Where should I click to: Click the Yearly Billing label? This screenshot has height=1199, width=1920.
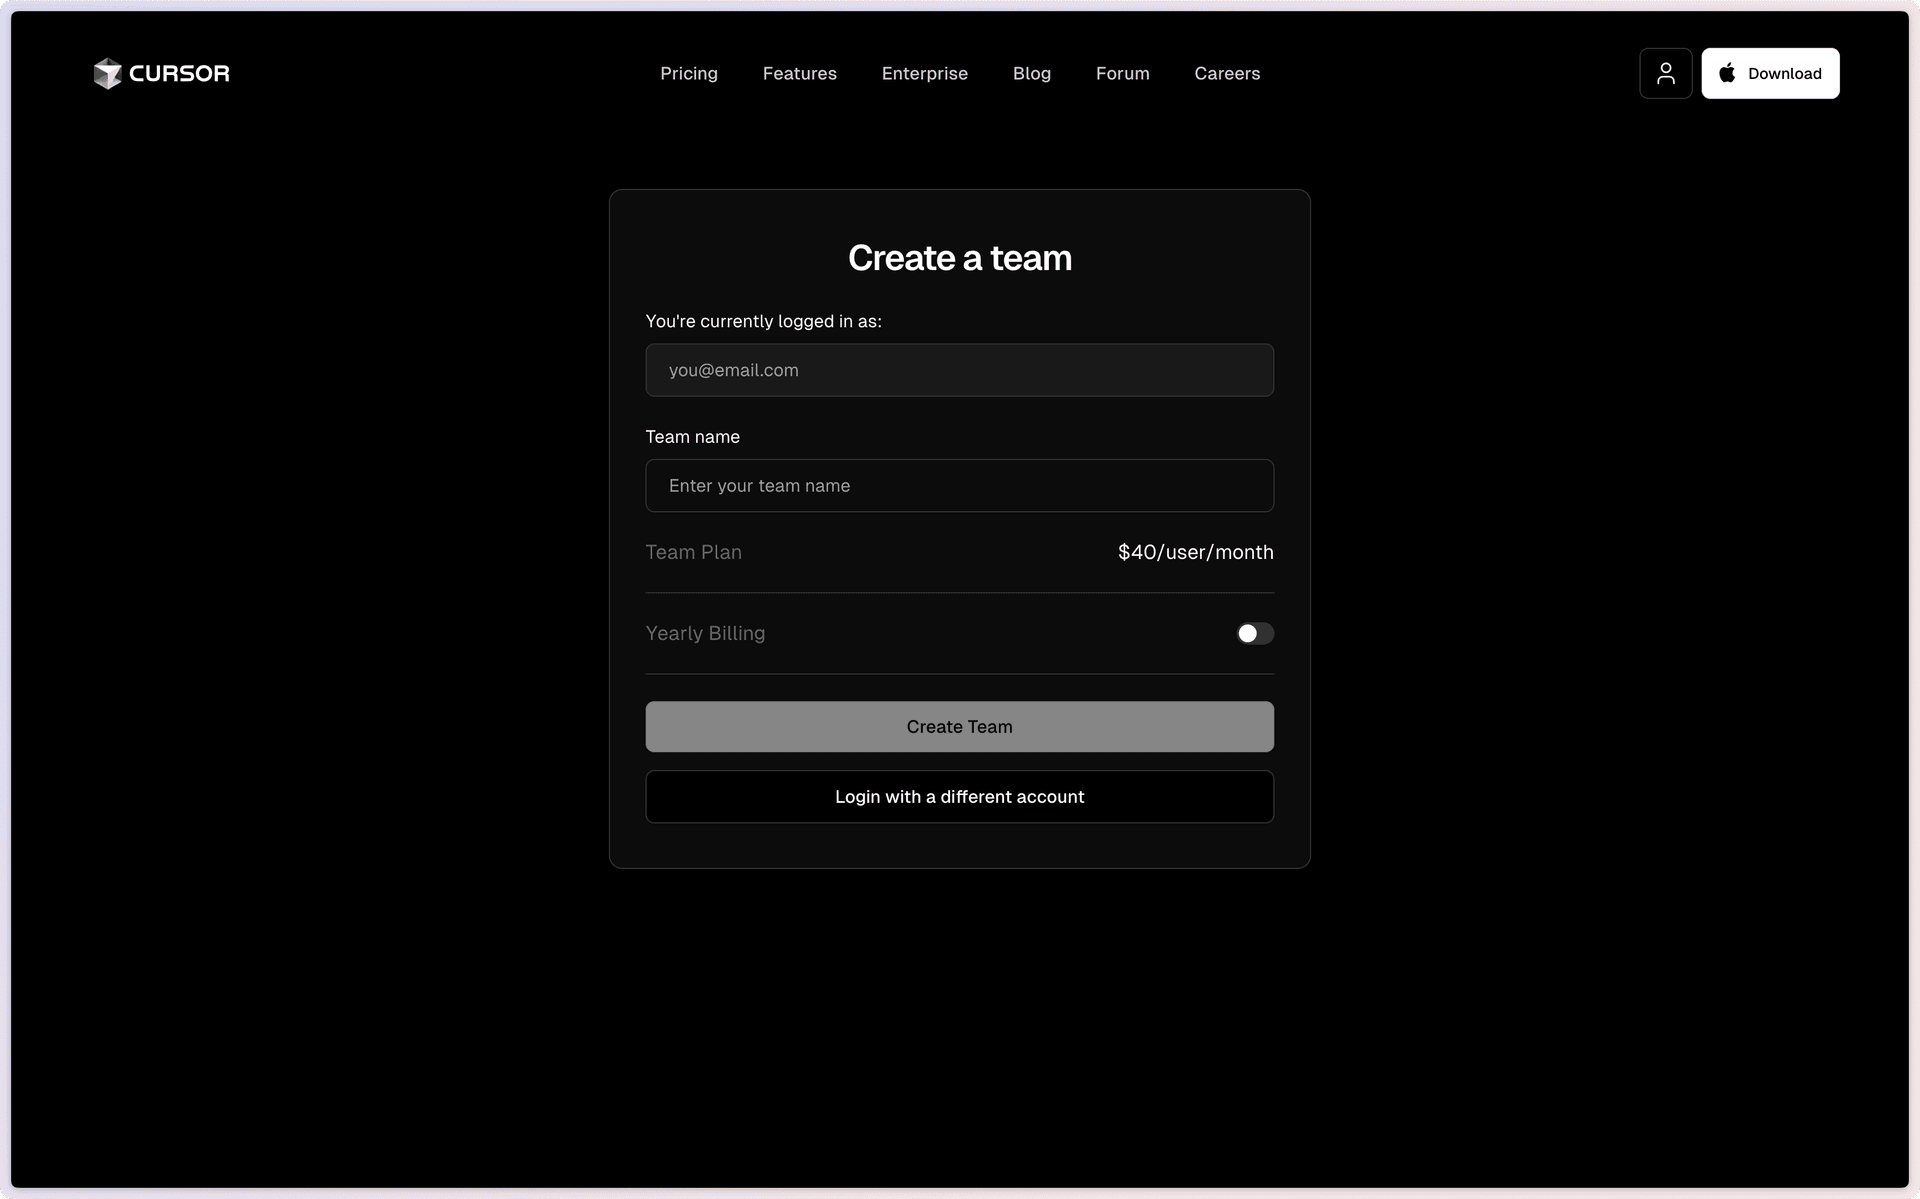coord(704,633)
